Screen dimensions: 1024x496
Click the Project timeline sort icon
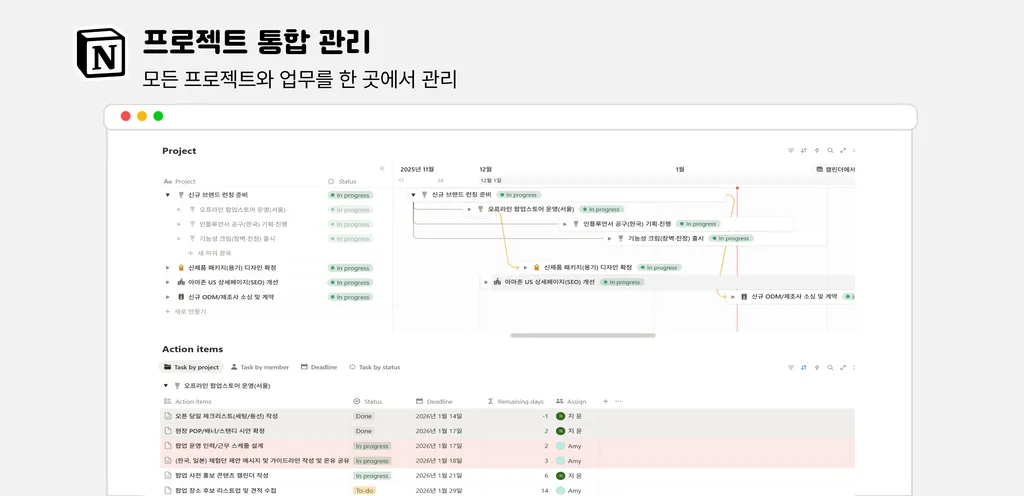803,151
